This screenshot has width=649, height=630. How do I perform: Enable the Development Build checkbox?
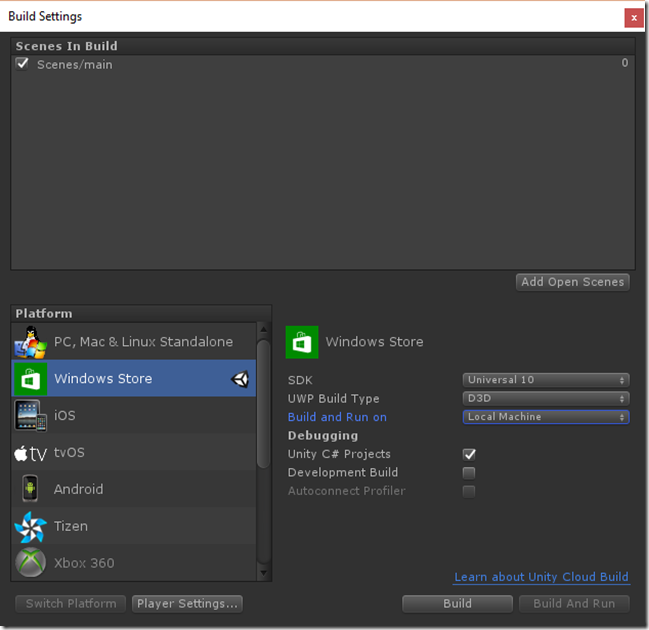(x=469, y=473)
